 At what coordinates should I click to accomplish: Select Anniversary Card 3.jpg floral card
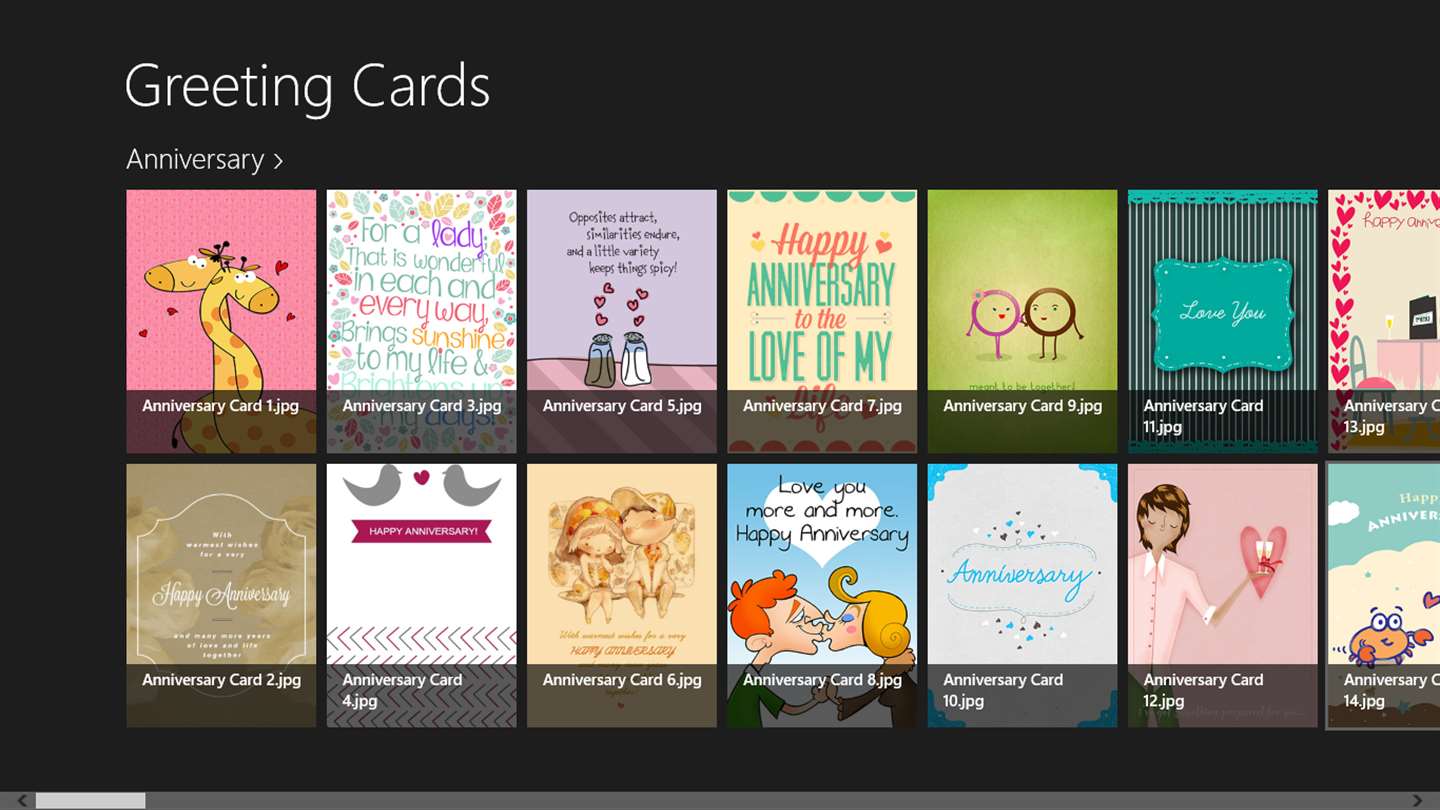[421, 321]
